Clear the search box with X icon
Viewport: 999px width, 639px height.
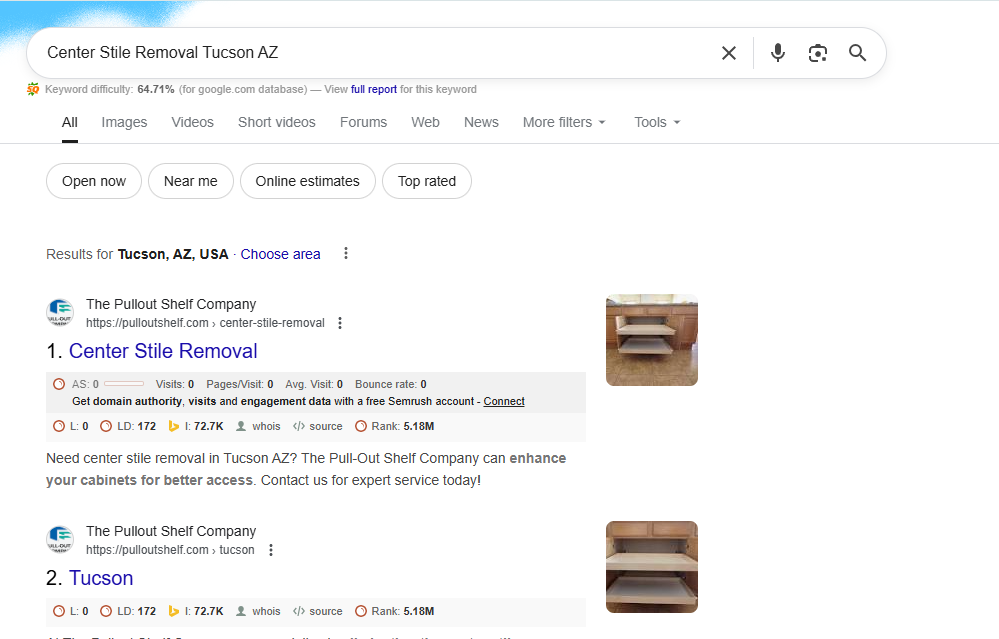[729, 53]
